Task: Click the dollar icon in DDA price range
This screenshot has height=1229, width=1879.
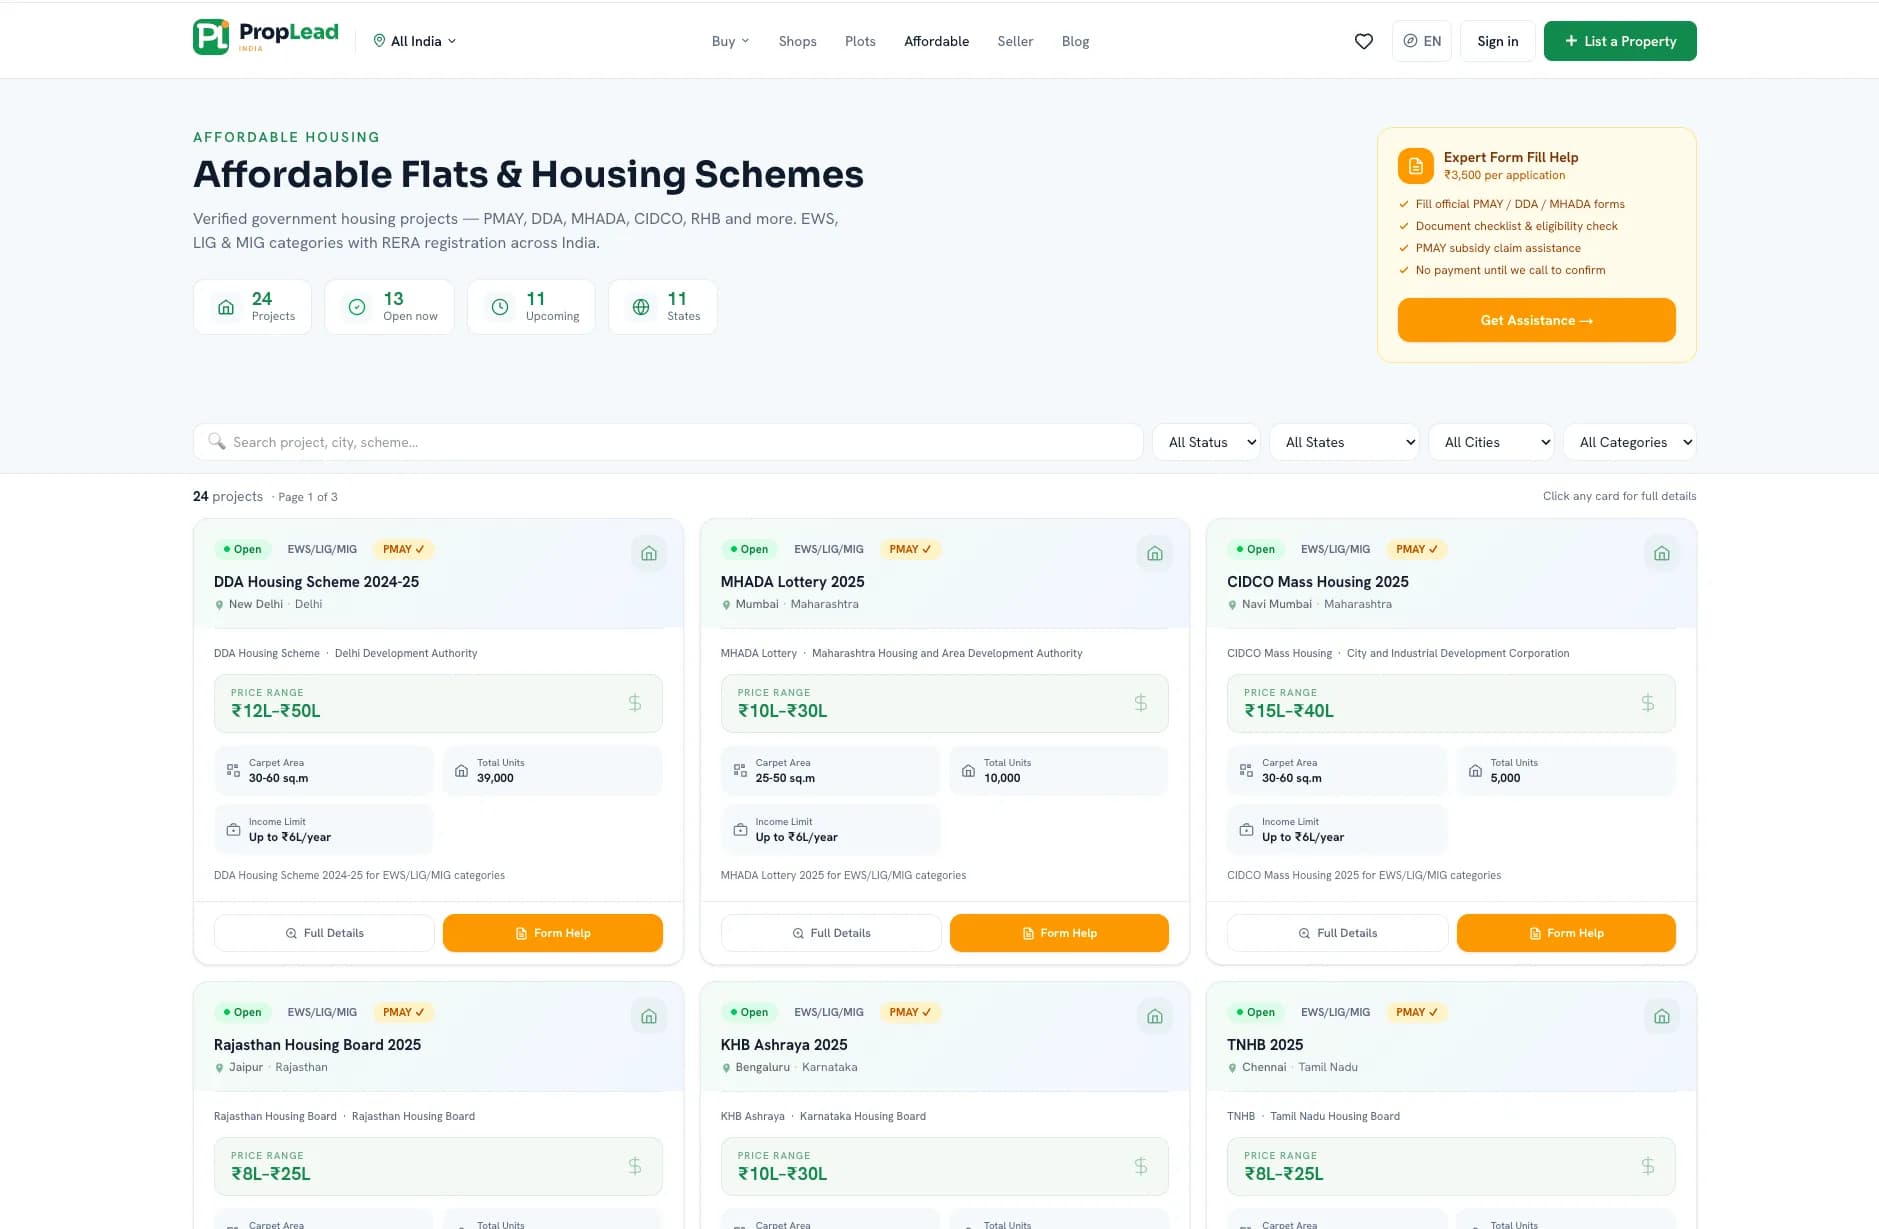Action: (635, 703)
